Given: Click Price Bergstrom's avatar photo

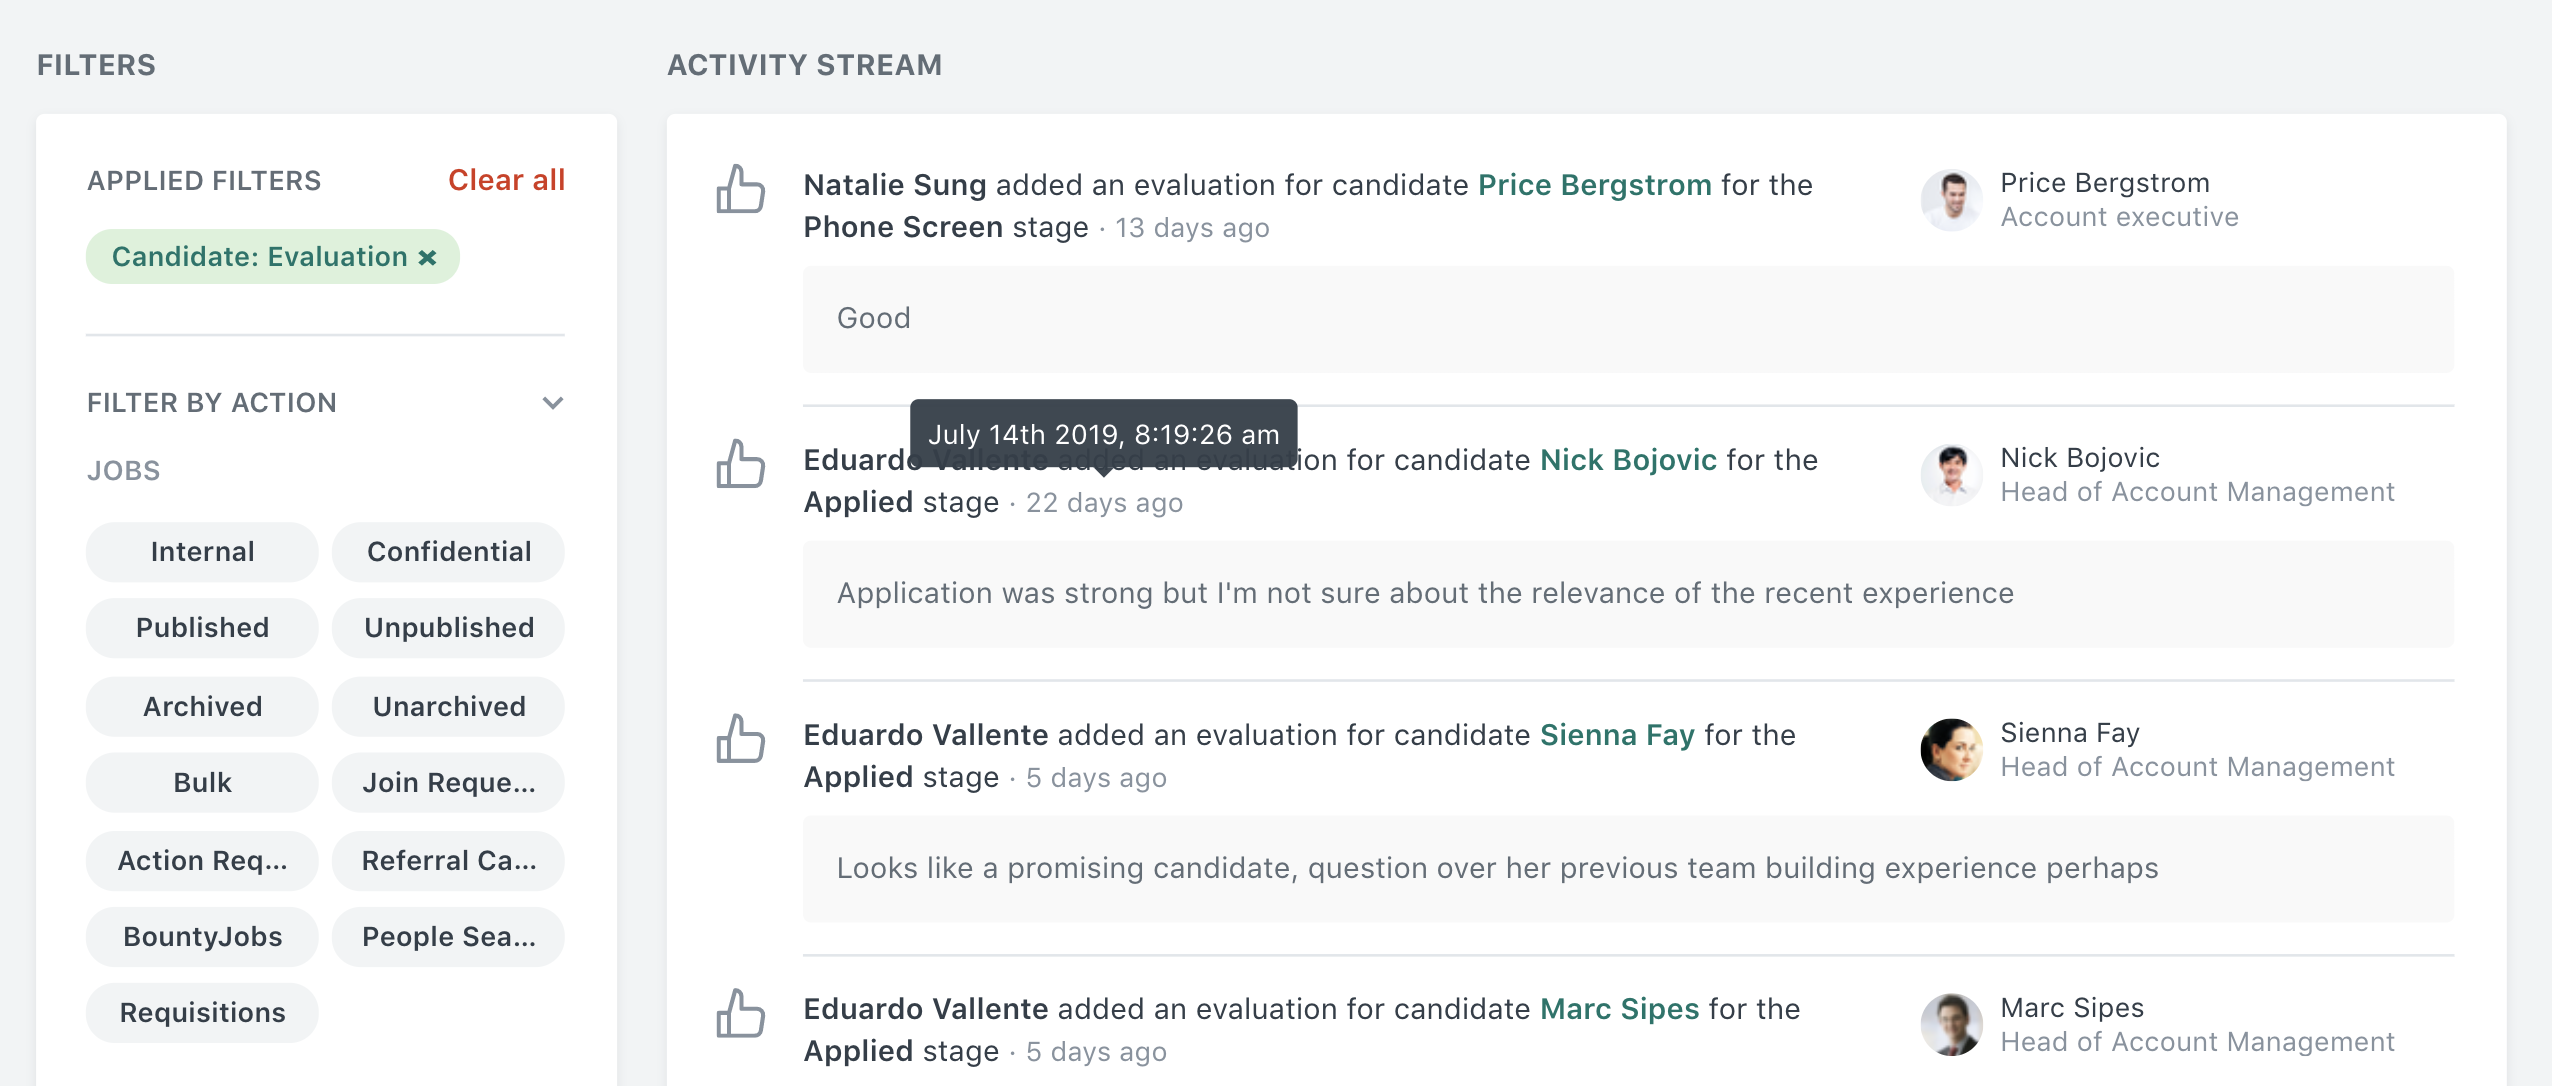Looking at the screenshot, I should tap(1950, 199).
